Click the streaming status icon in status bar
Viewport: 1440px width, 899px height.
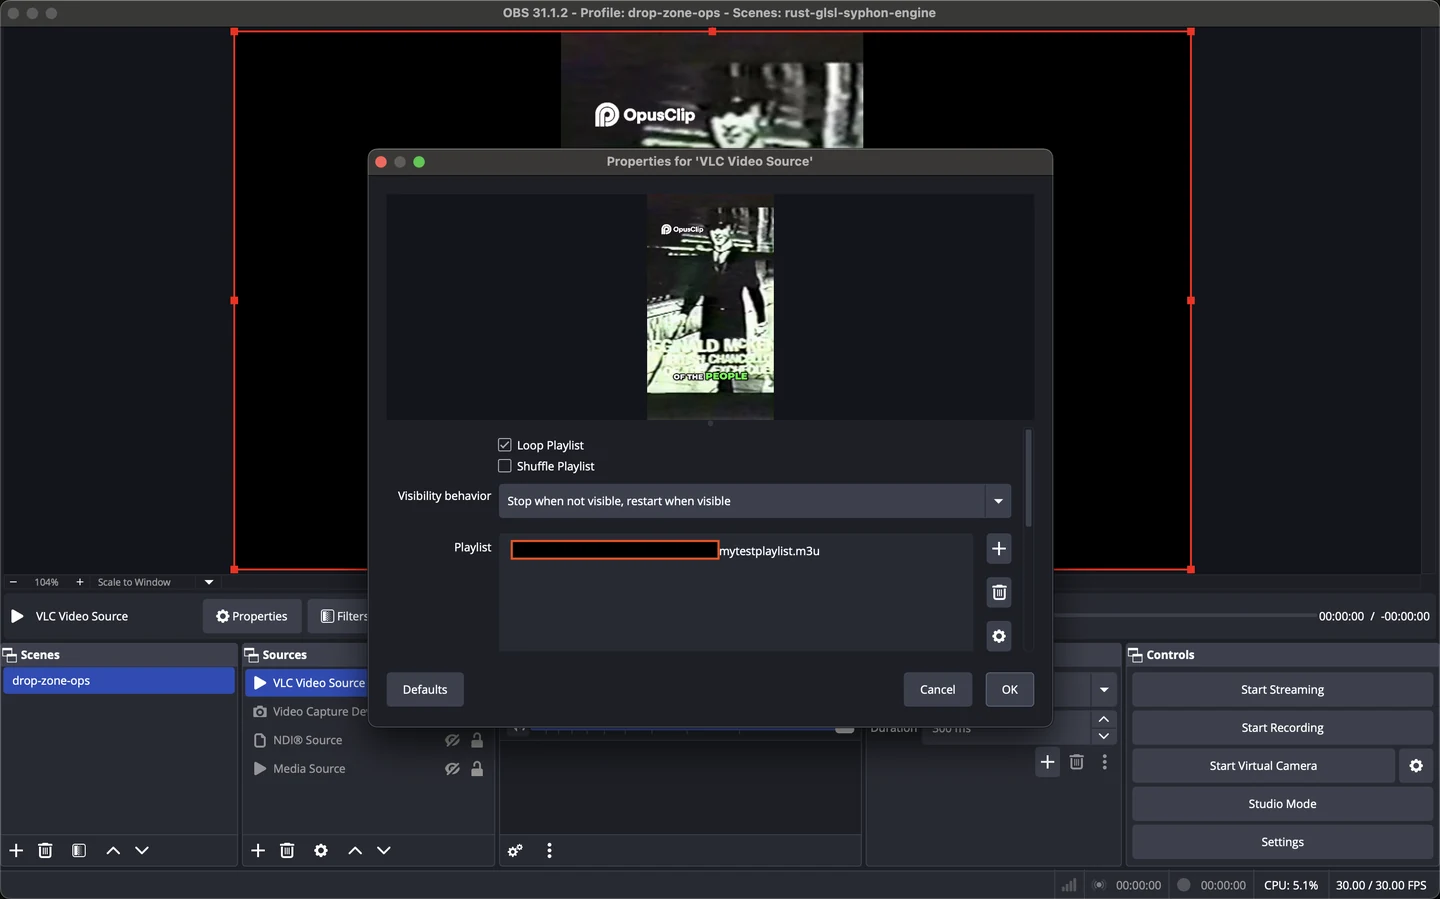pyautogui.click(x=1099, y=885)
